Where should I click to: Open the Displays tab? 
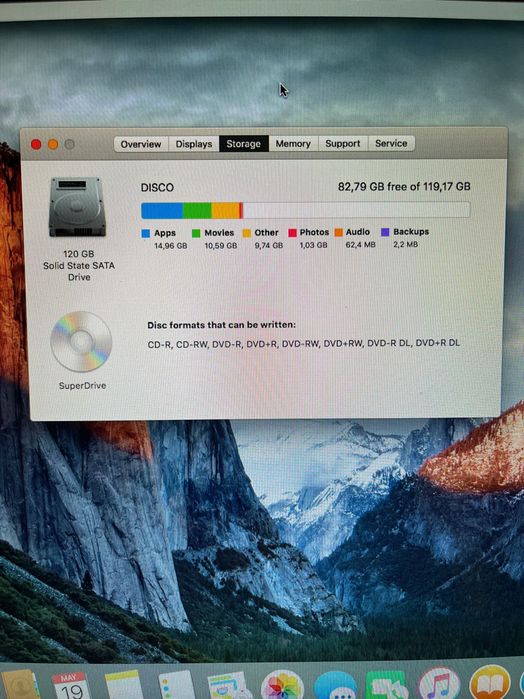[194, 144]
